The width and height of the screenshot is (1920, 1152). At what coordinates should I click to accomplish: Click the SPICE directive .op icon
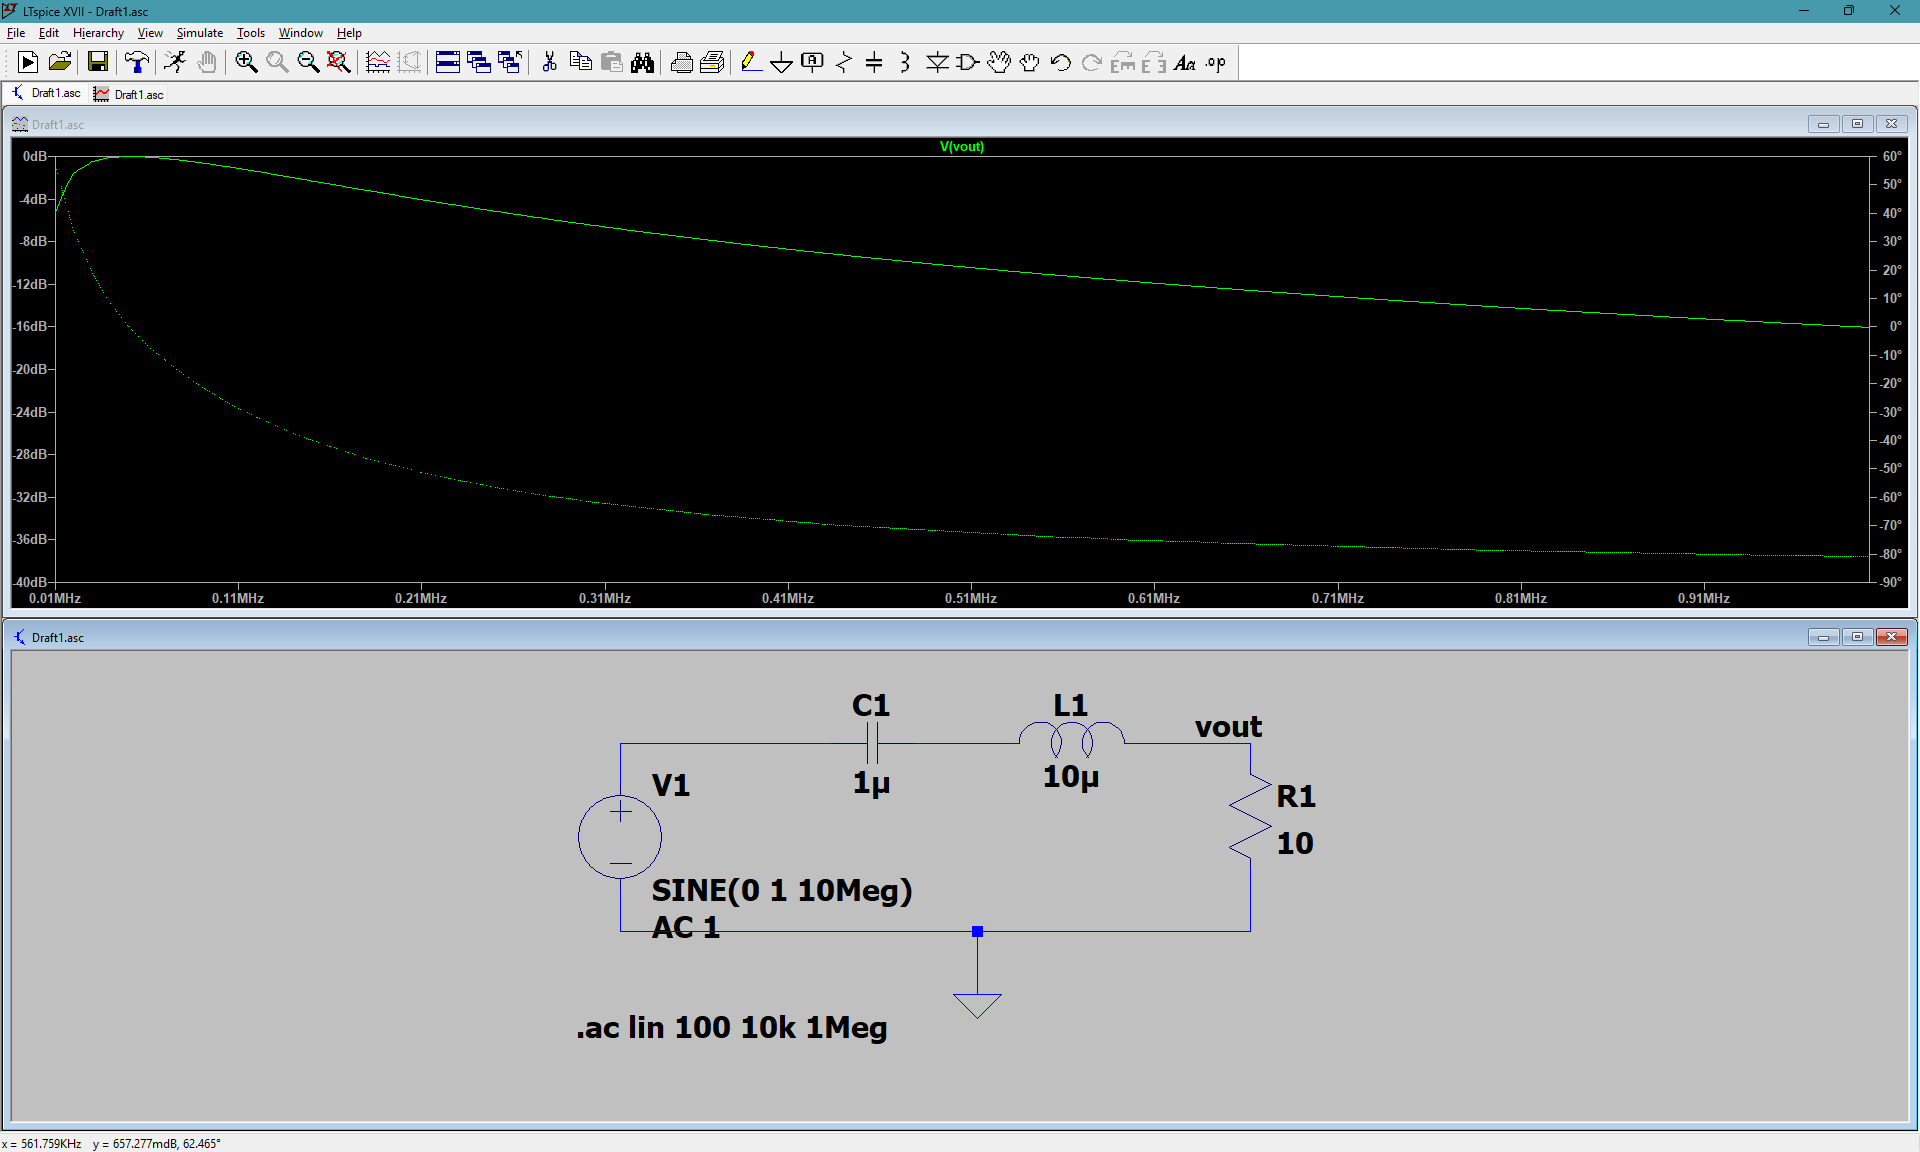[x=1216, y=62]
